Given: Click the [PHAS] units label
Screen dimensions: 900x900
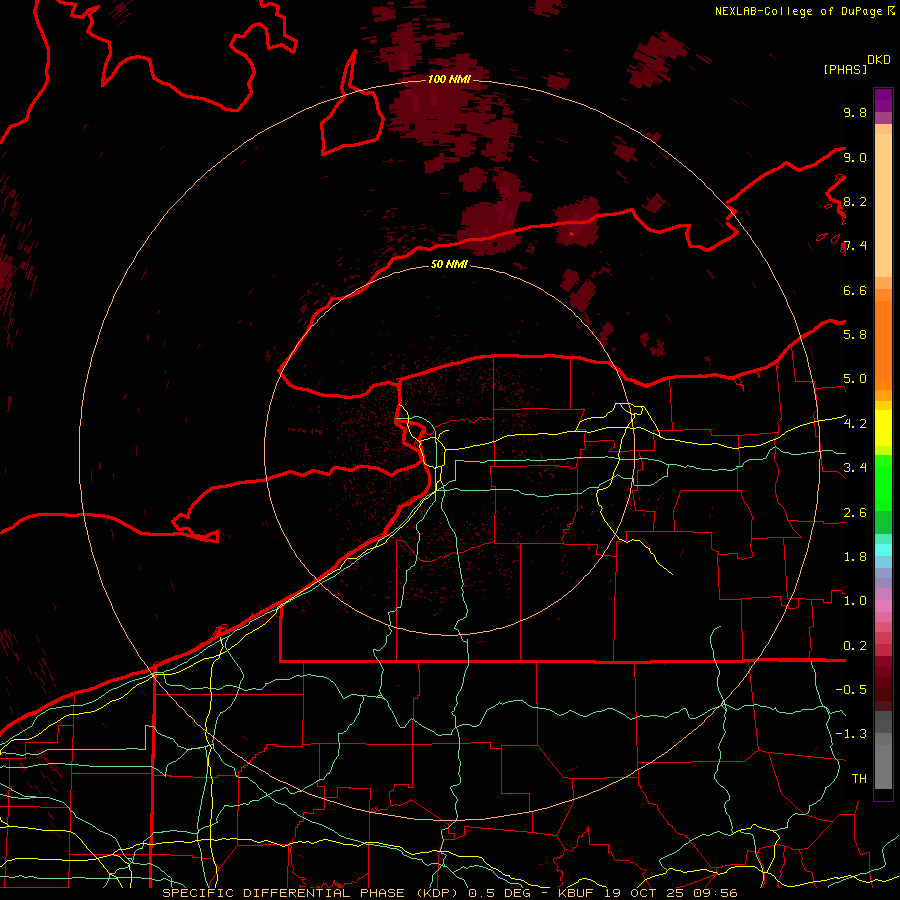Looking at the screenshot, I should tap(845, 69).
